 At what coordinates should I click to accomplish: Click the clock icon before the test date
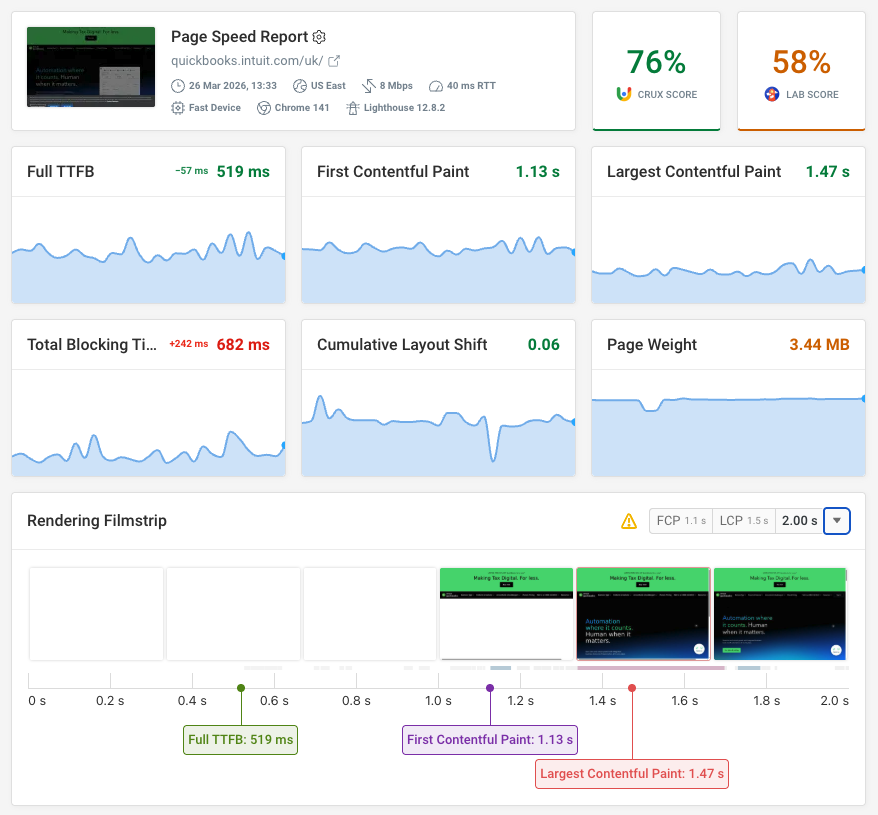177,86
